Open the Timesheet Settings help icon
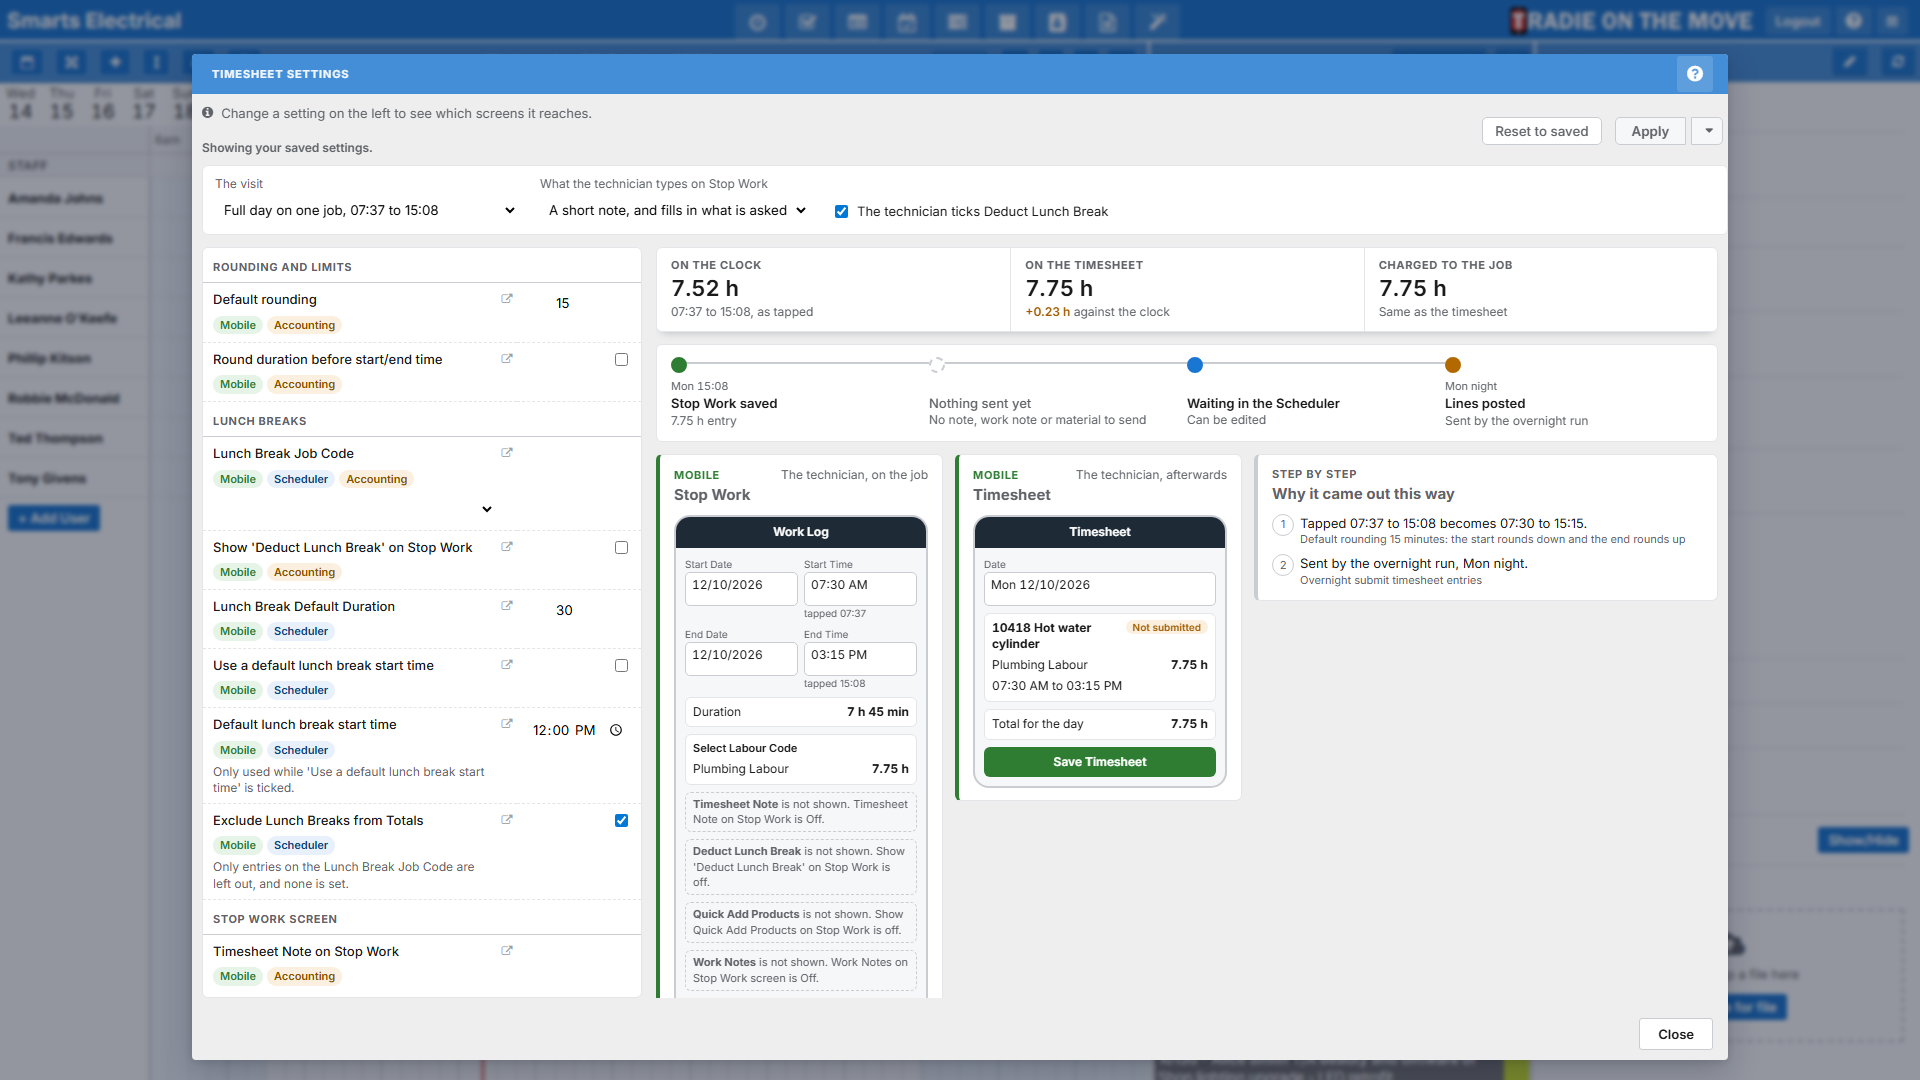This screenshot has height=1080, width=1920. click(1694, 74)
